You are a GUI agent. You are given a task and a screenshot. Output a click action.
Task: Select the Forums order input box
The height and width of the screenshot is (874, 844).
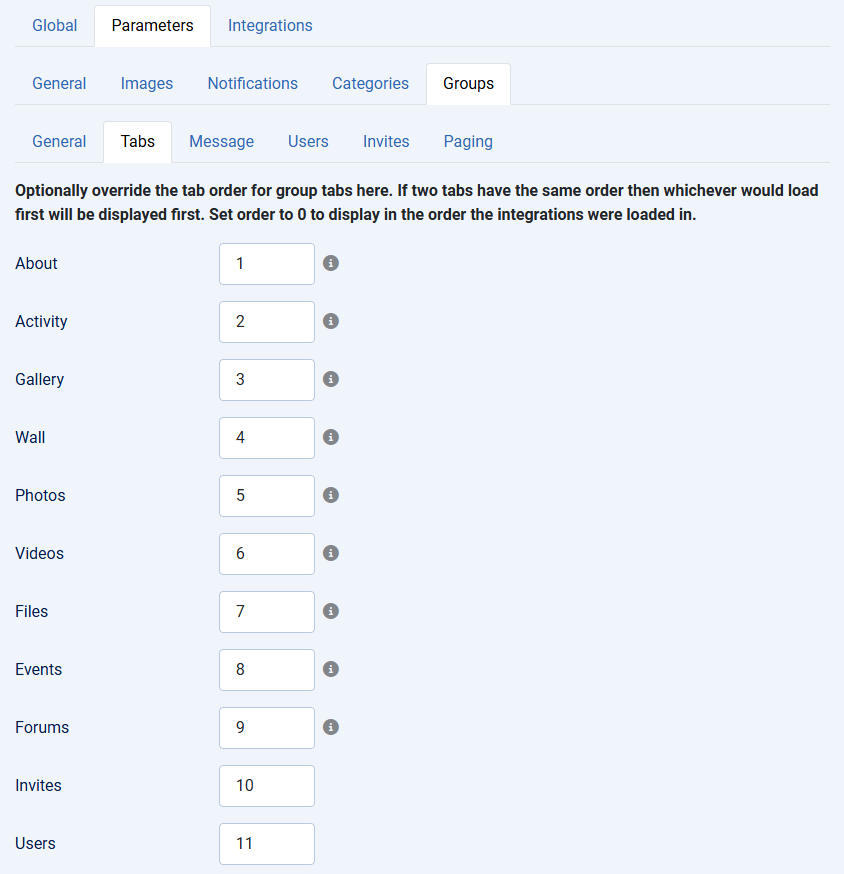pos(266,728)
